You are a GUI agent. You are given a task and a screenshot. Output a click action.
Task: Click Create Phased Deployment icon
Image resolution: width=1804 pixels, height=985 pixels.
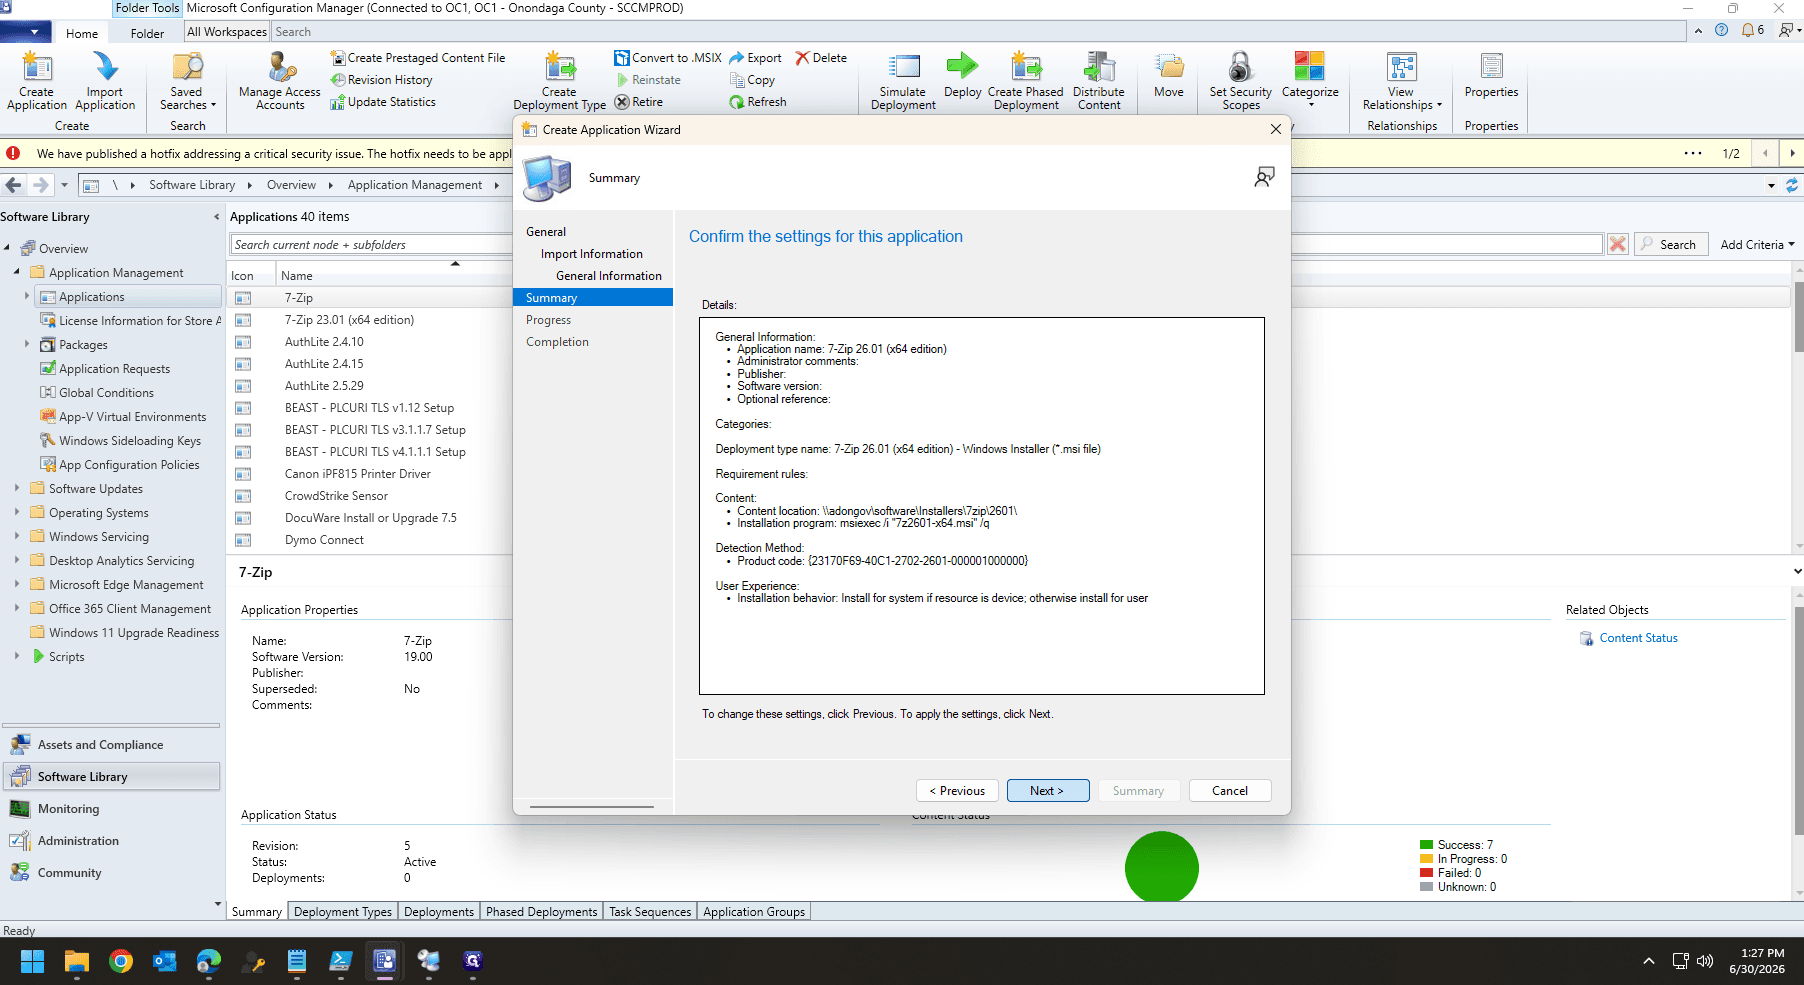[x=1026, y=80]
